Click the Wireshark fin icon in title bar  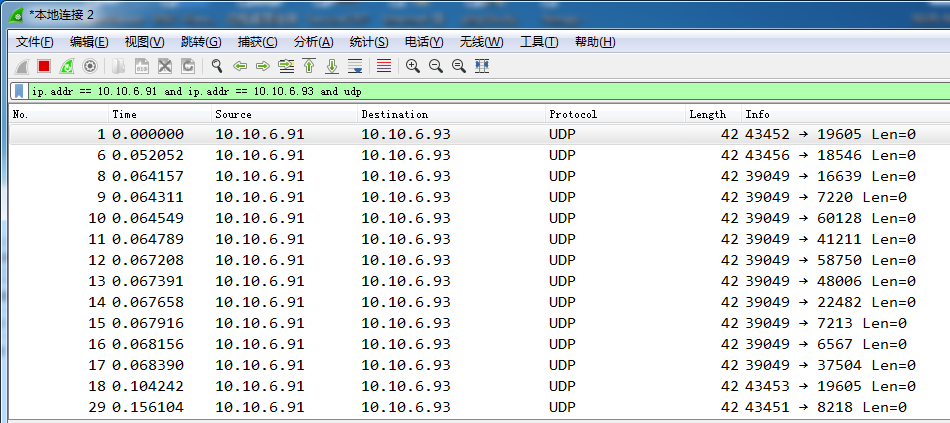coord(16,15)
